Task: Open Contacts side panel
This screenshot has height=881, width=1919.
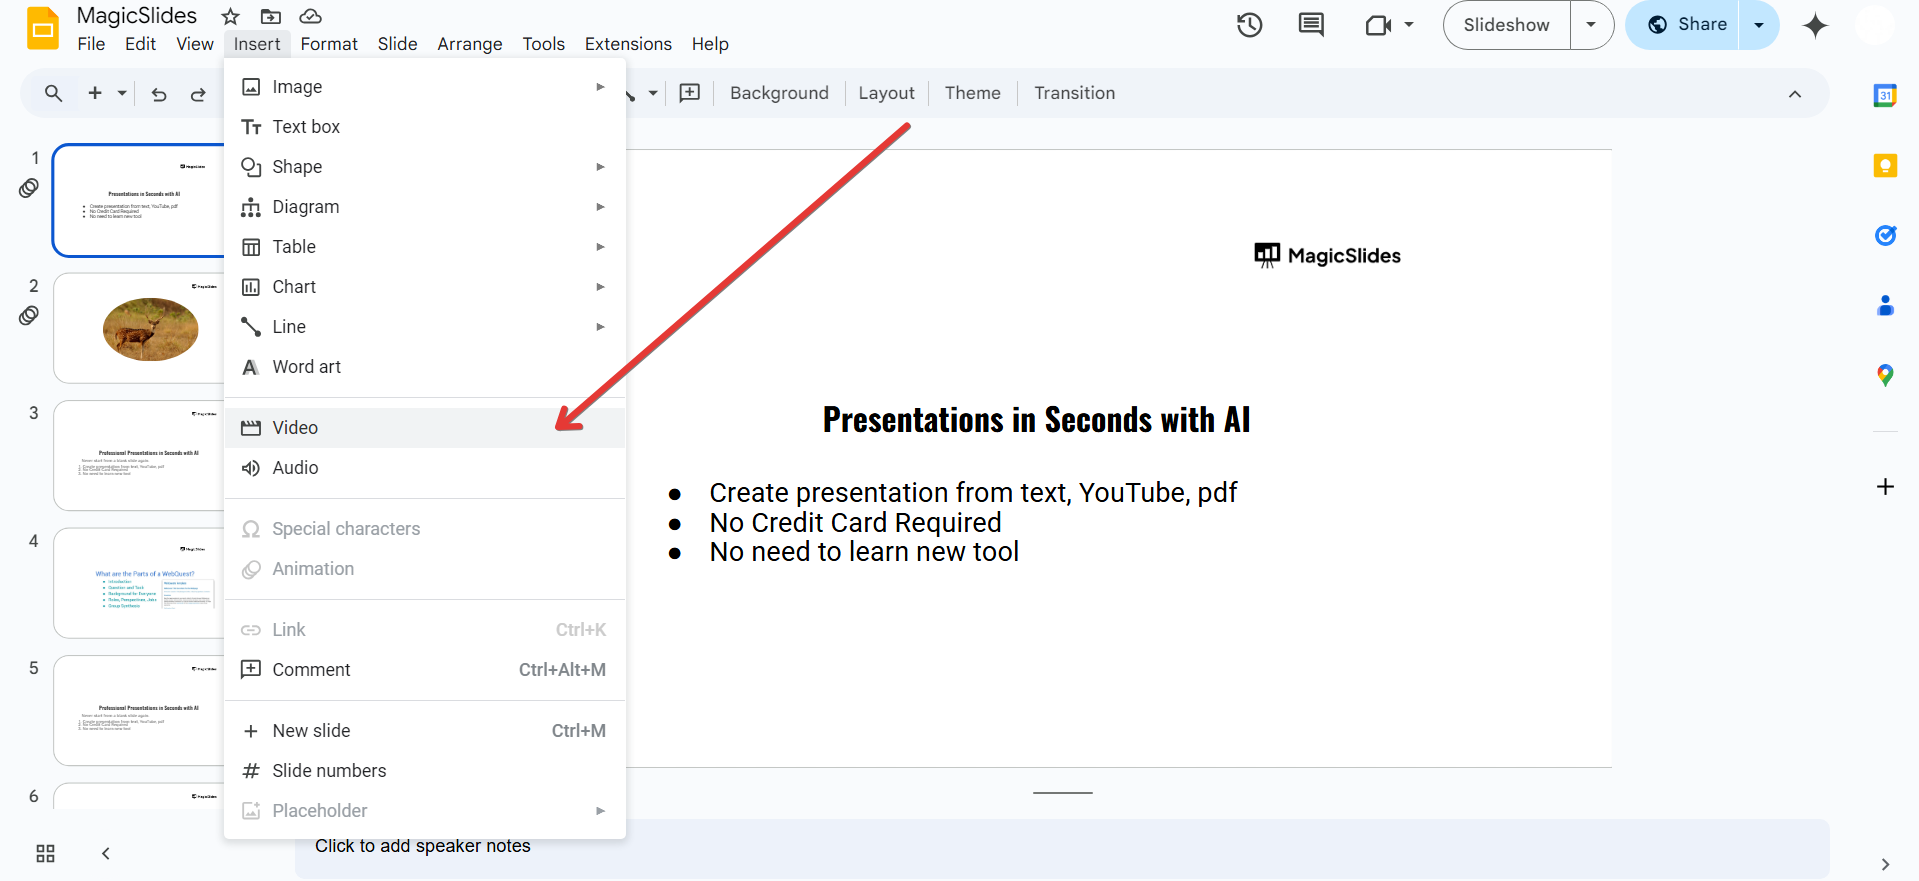Action: click(x=1885, y=305)
